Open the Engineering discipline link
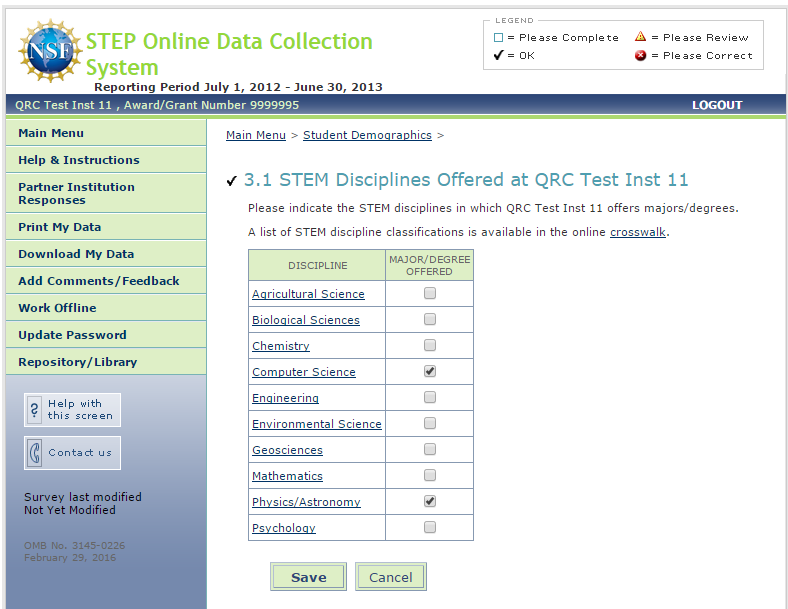The height and width of the screenshot is (609, 788). coord(285,398)
